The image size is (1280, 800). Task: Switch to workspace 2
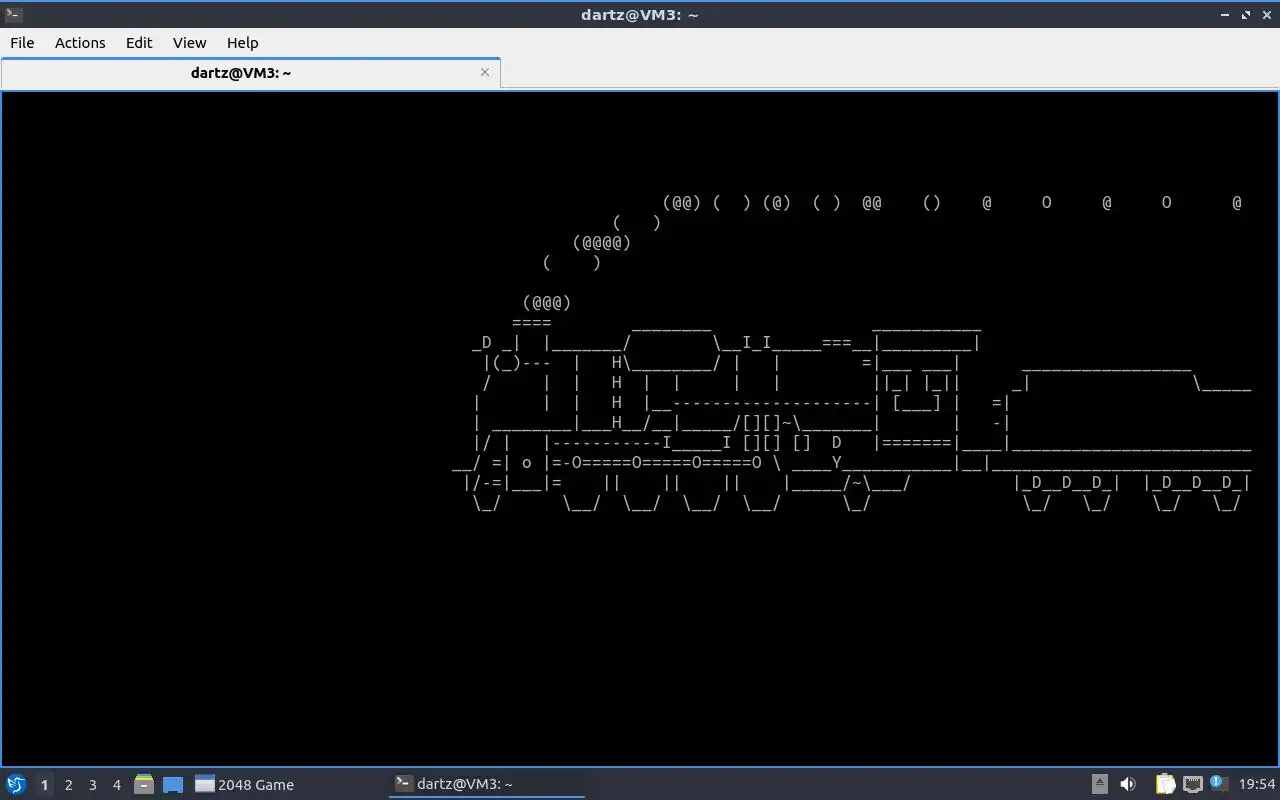(x=68, y=785)
